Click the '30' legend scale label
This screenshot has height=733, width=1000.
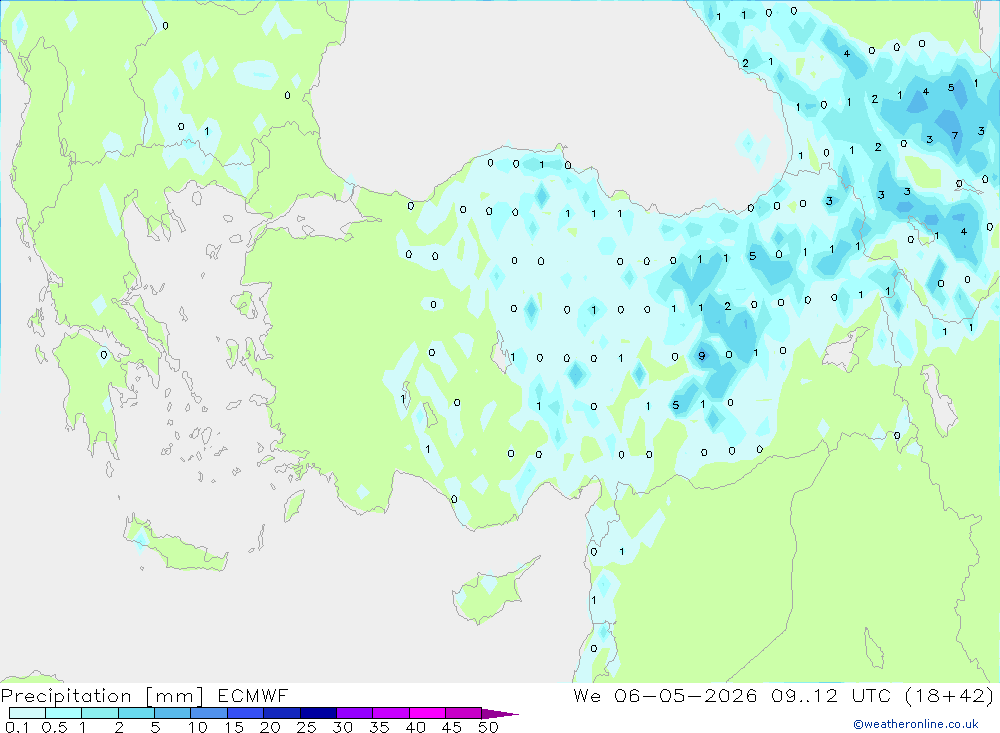tap(342, 727)
